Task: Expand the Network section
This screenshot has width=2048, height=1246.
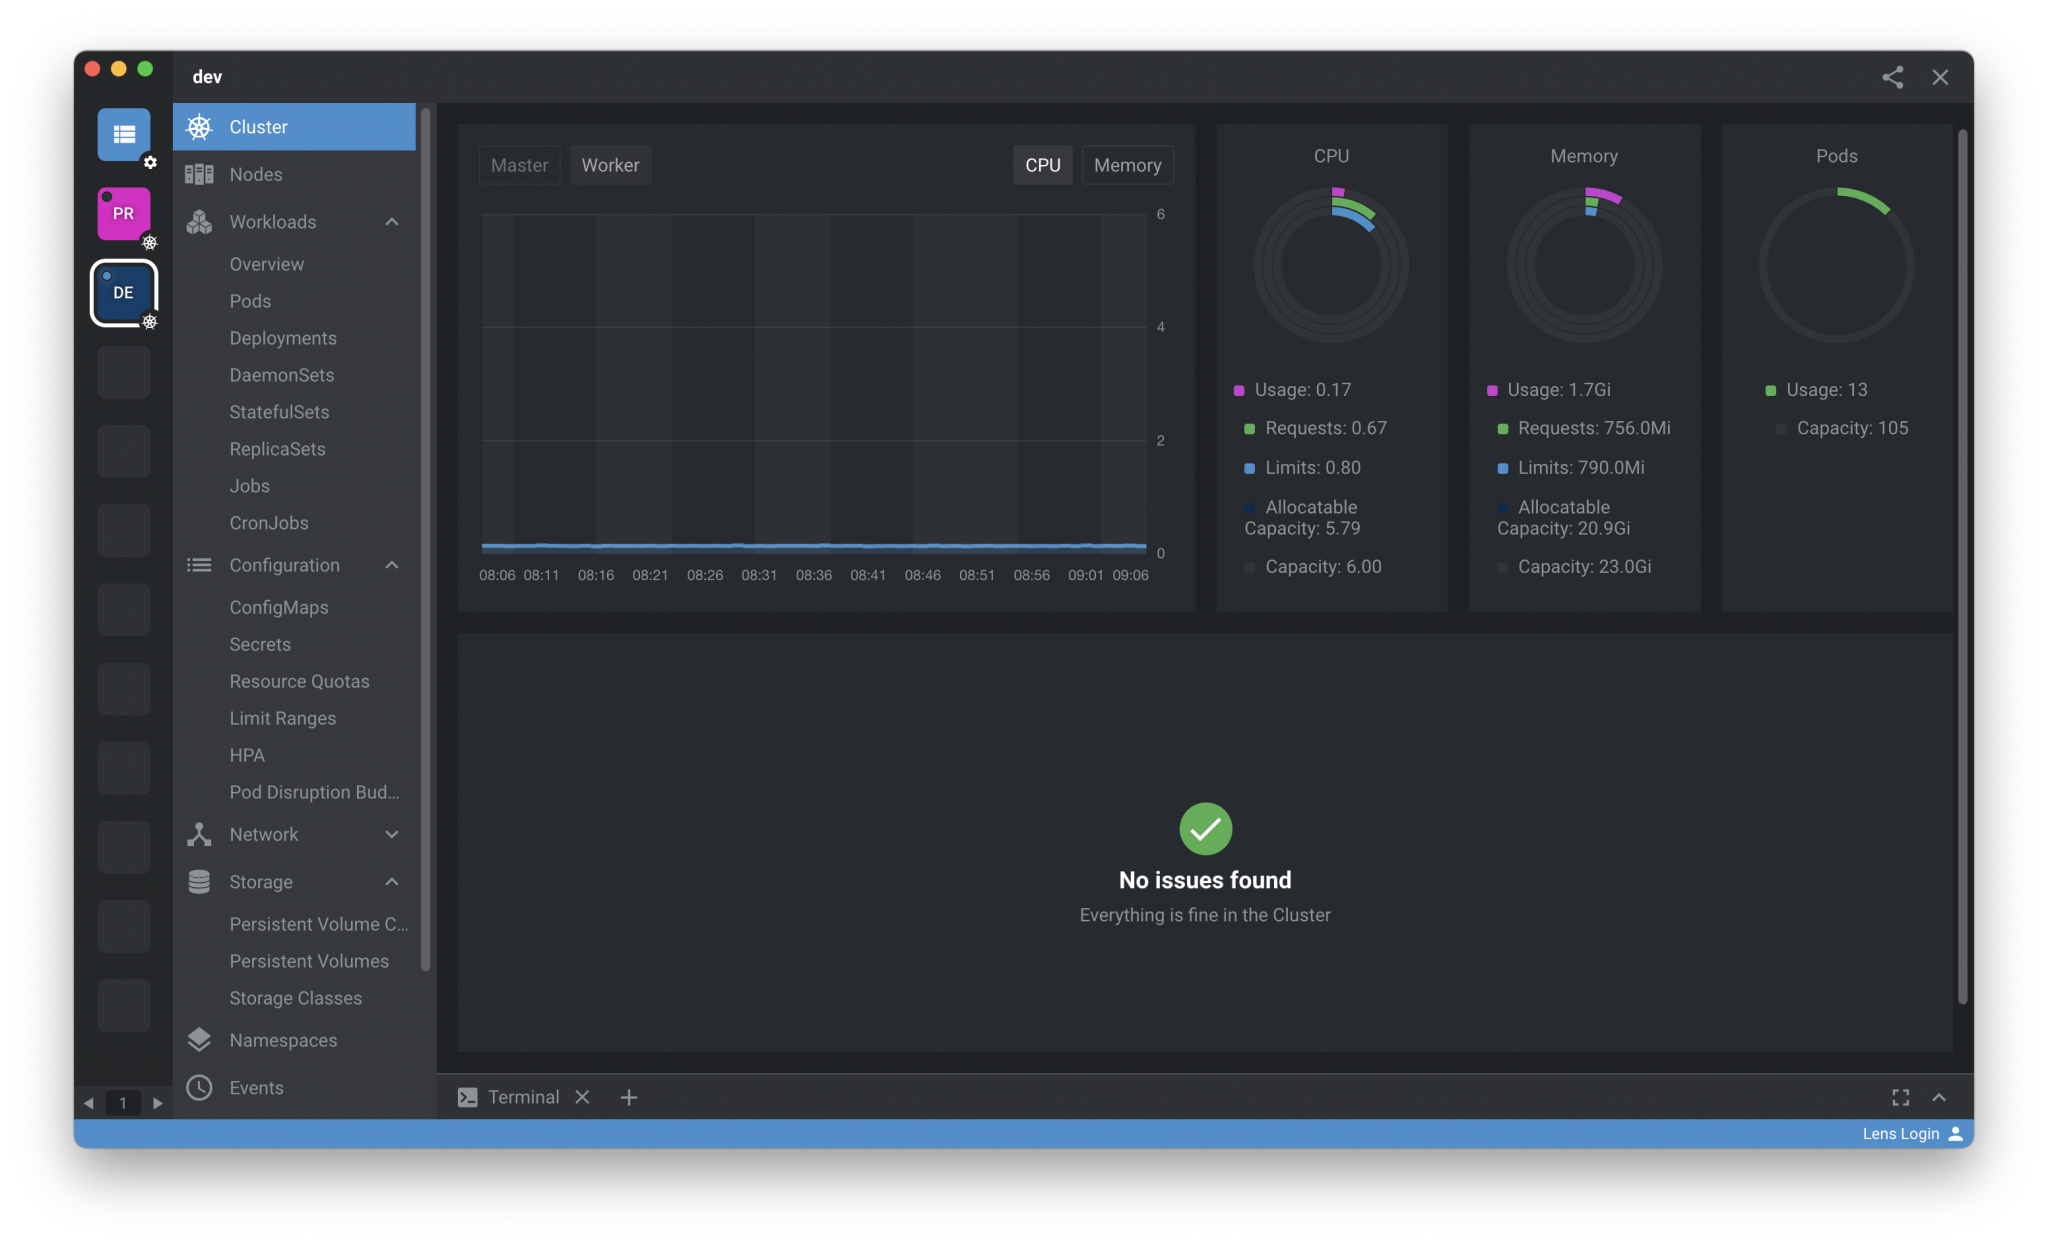Action: (x=392, y=834)
